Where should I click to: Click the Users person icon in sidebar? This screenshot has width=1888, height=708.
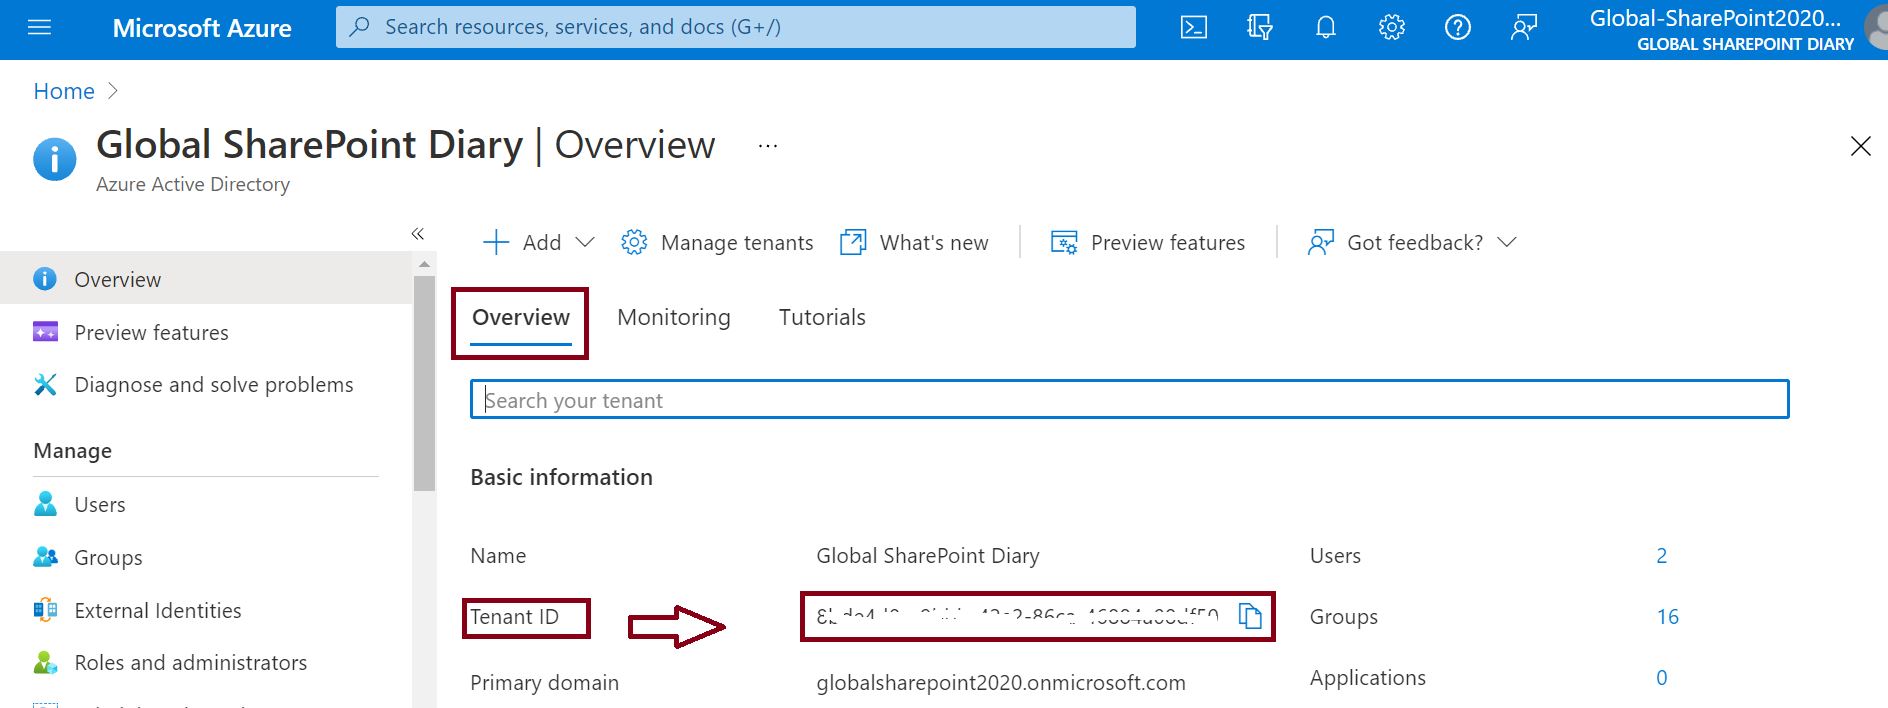click(x=45, y=504)
